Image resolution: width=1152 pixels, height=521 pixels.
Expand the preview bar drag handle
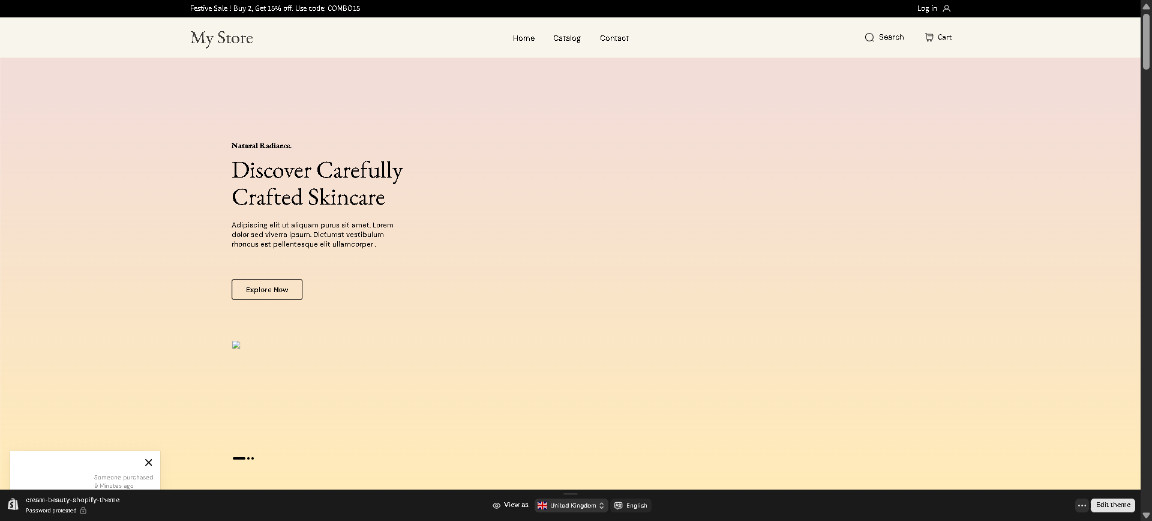click(570, 493)
